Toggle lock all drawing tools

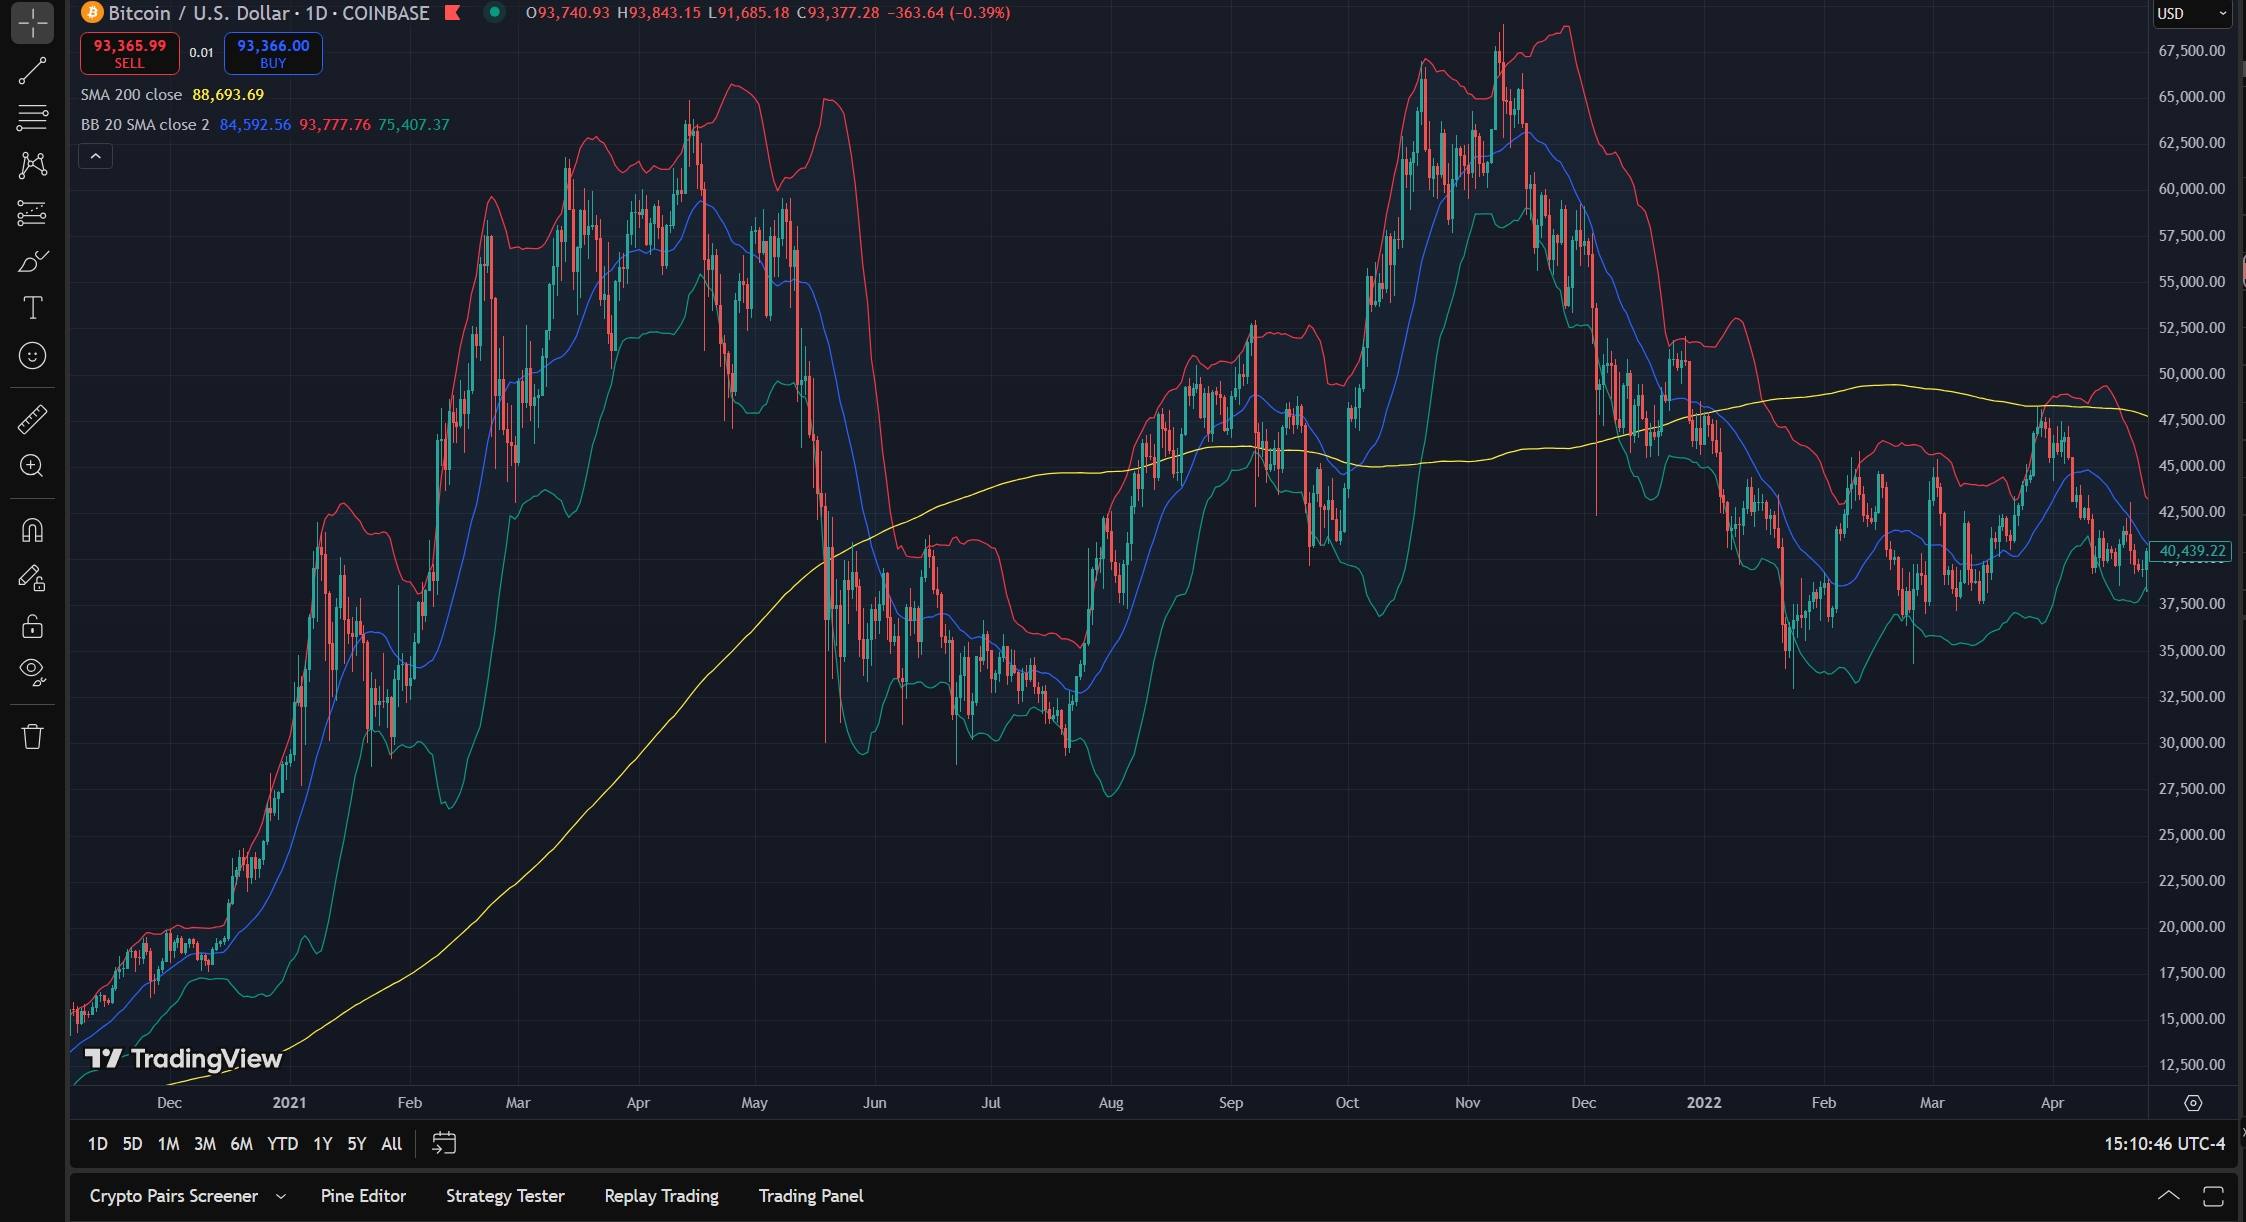coord(32,627)
